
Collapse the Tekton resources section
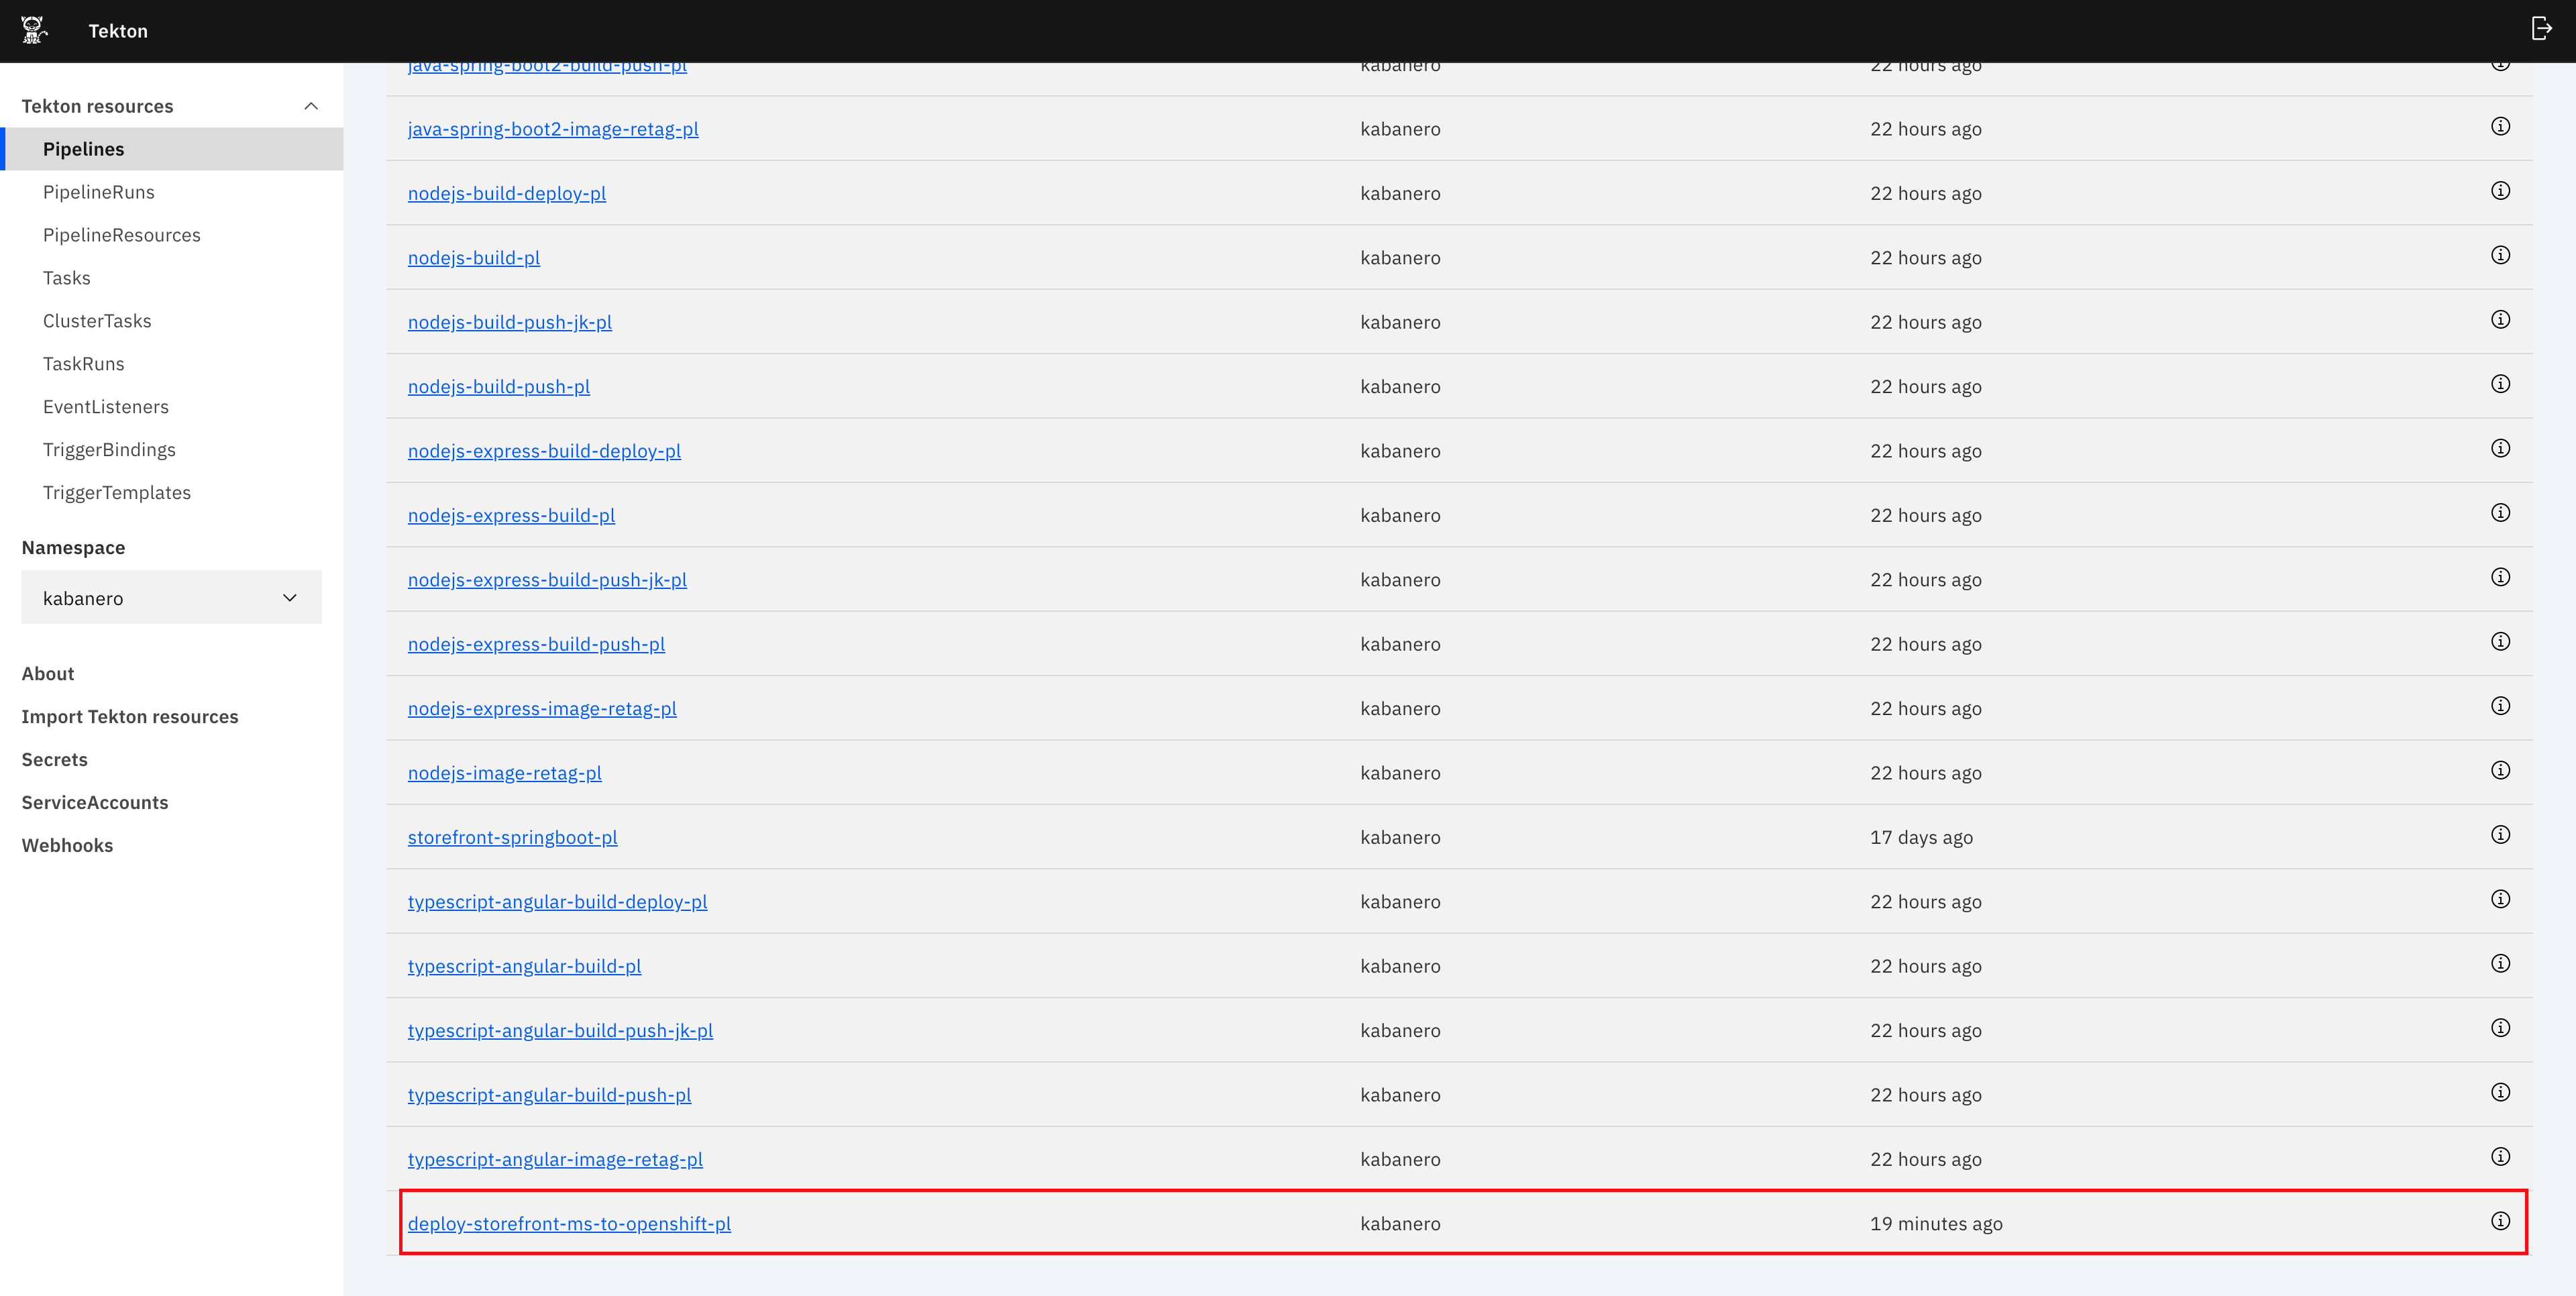pos(311,106)
